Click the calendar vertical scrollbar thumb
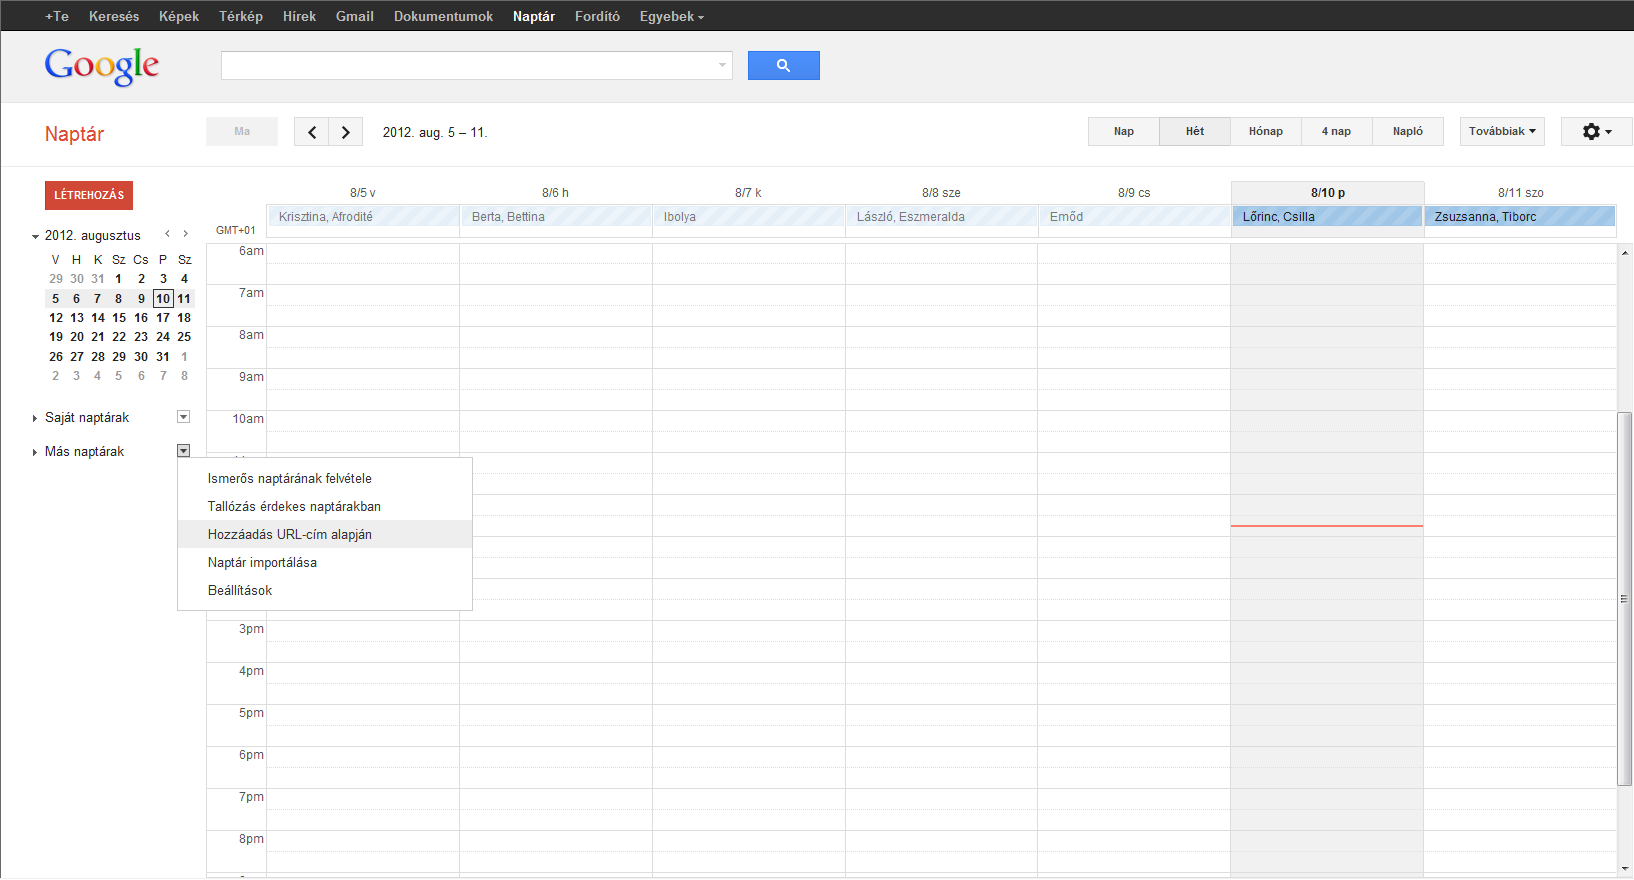 tap(1625, 598)
